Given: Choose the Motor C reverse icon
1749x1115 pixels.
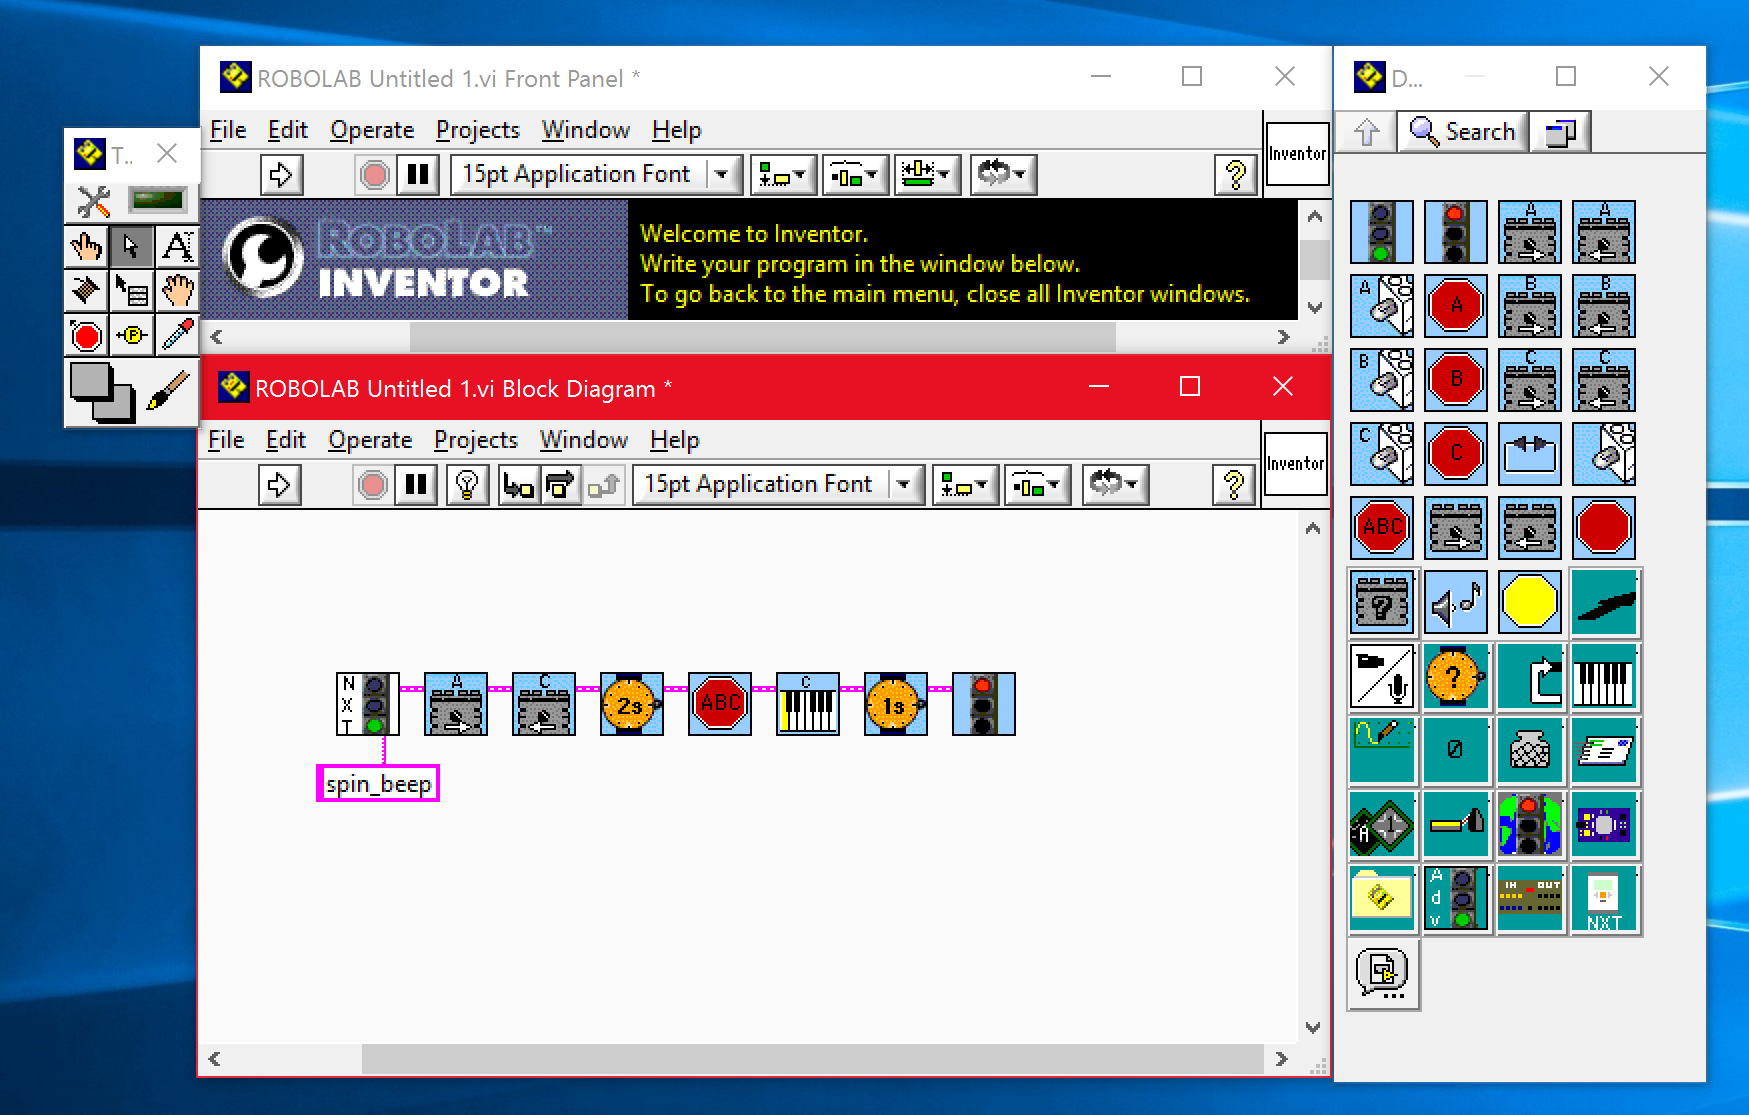Looking at the screenshot, I should (x=1603, y=379).
